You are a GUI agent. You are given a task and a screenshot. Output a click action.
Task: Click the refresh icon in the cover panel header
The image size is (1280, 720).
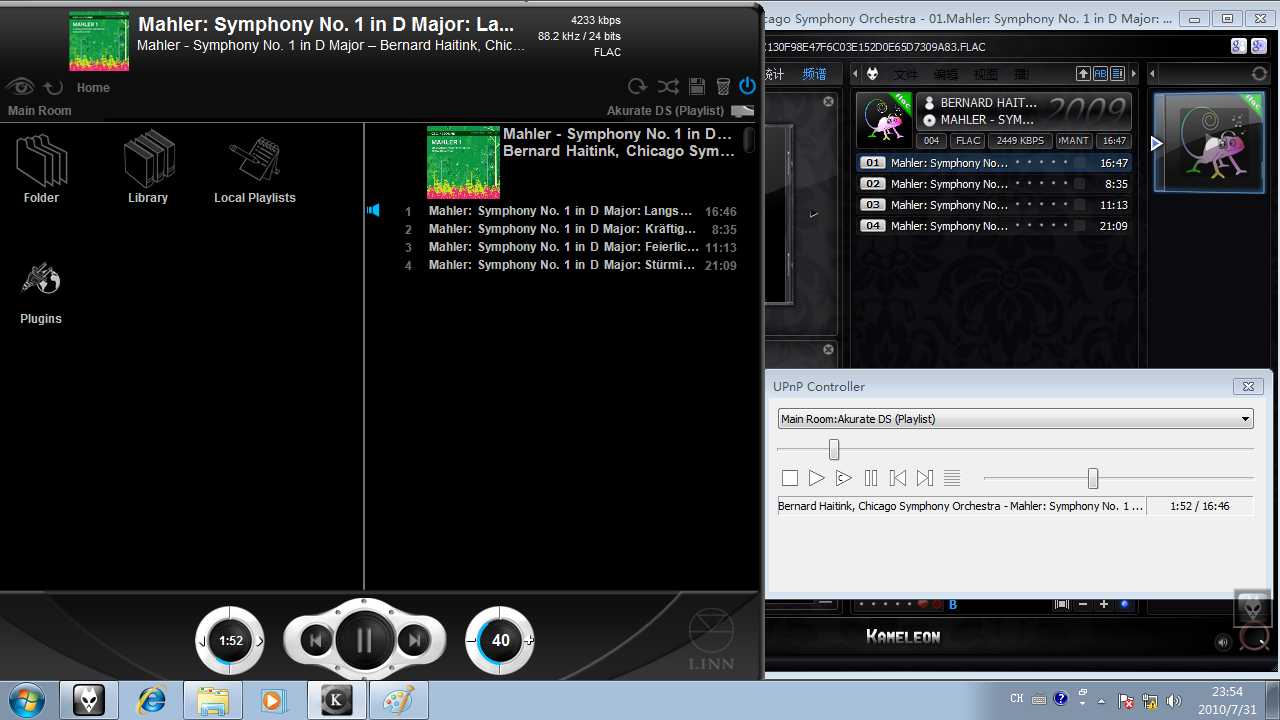pyautogui.click(x=1259, y=74)
